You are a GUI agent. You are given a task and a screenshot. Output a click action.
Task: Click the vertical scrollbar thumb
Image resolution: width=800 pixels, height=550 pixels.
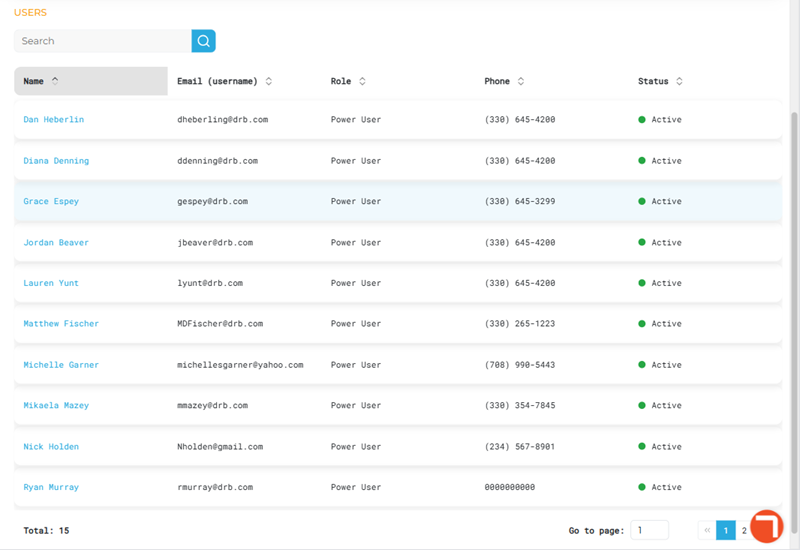pos(794,321)
